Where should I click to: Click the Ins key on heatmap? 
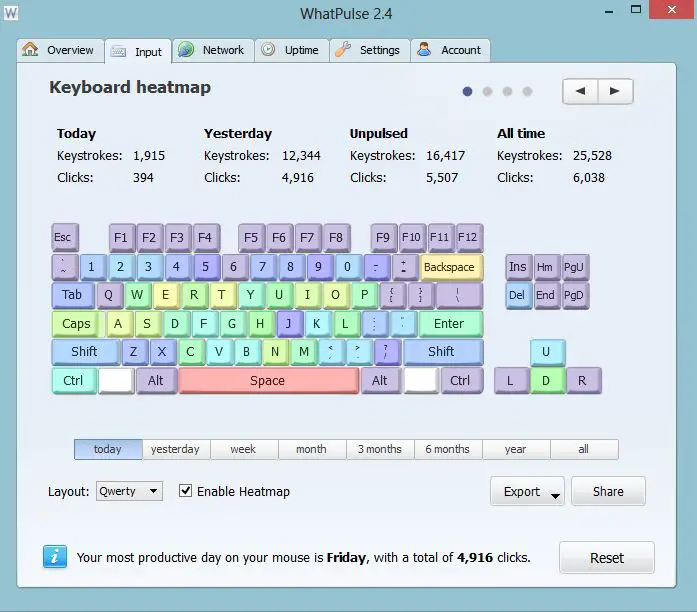(518, 267)
